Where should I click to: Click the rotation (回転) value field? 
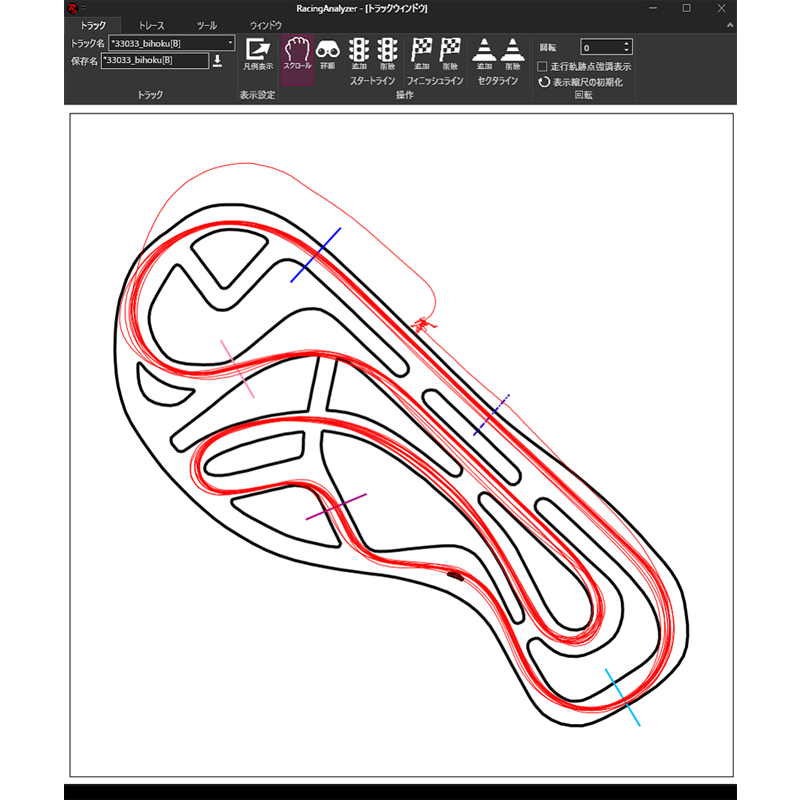click(600, 47)
